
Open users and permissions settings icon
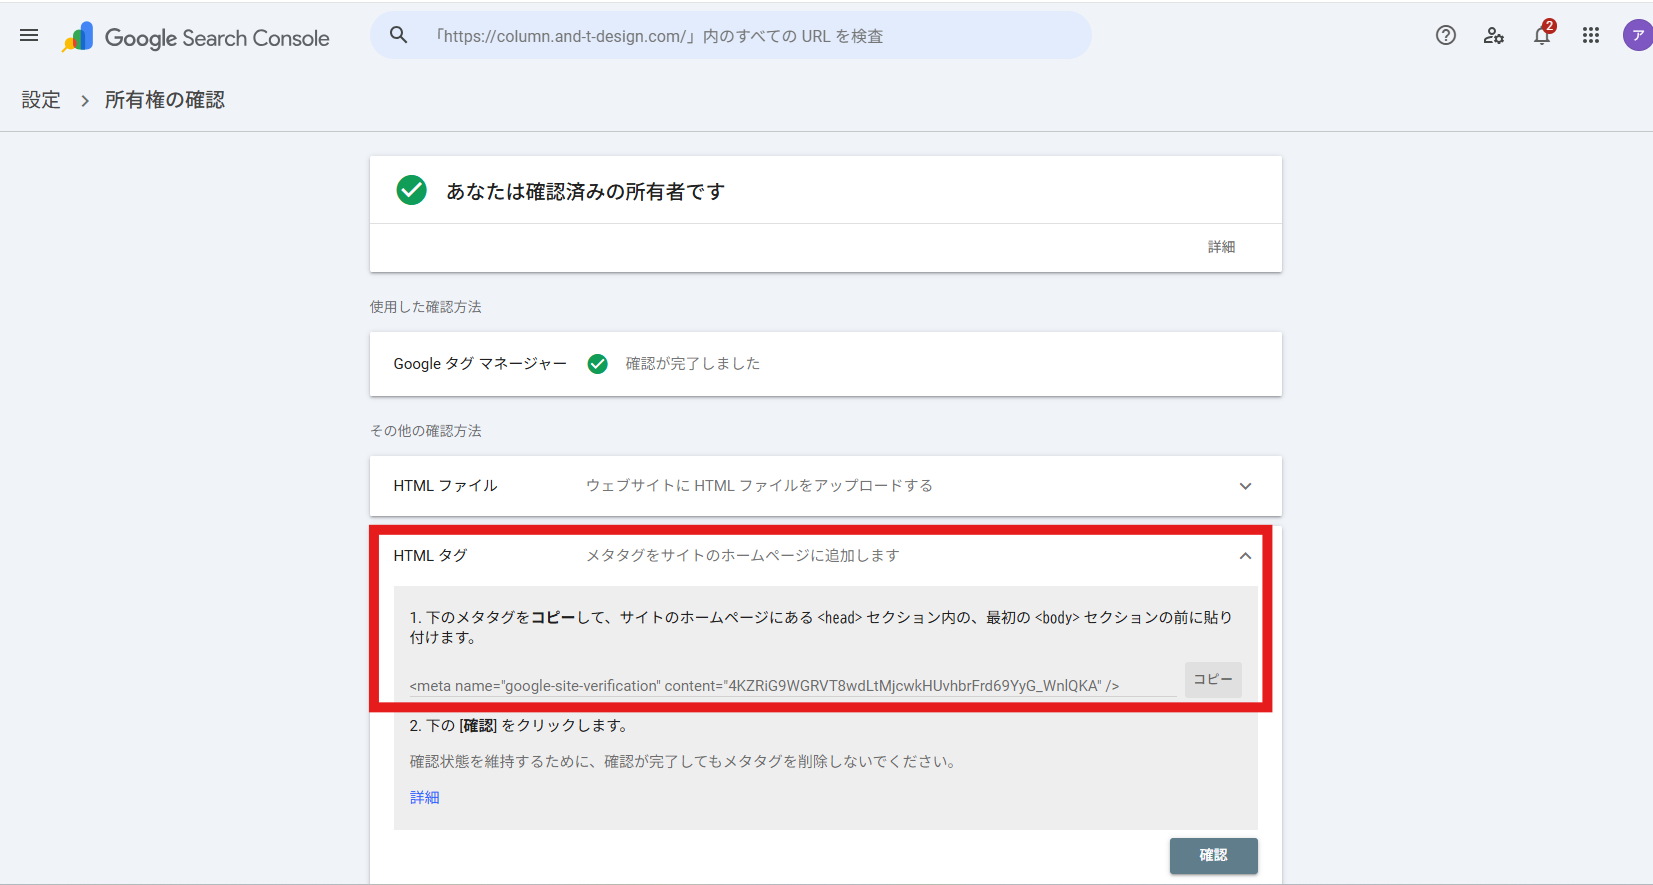[x=1493, y=36]
